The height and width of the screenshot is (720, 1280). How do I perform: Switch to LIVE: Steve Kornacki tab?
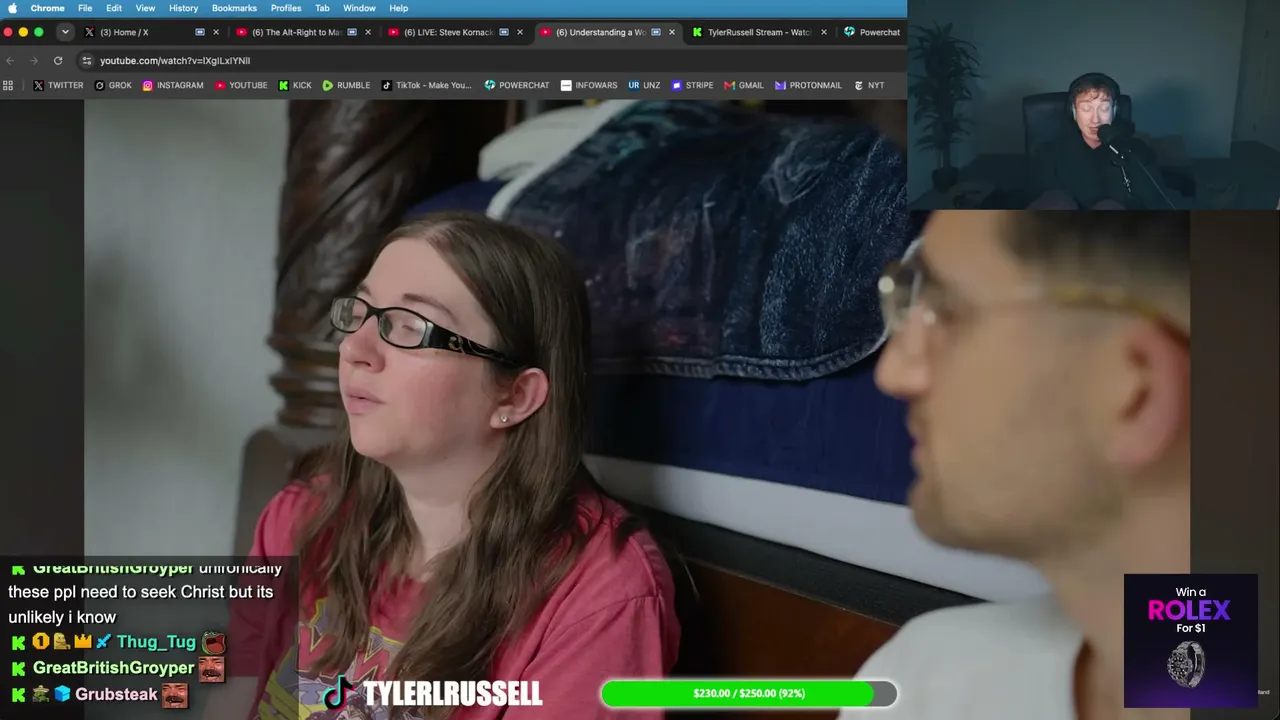tap(456, 32)
